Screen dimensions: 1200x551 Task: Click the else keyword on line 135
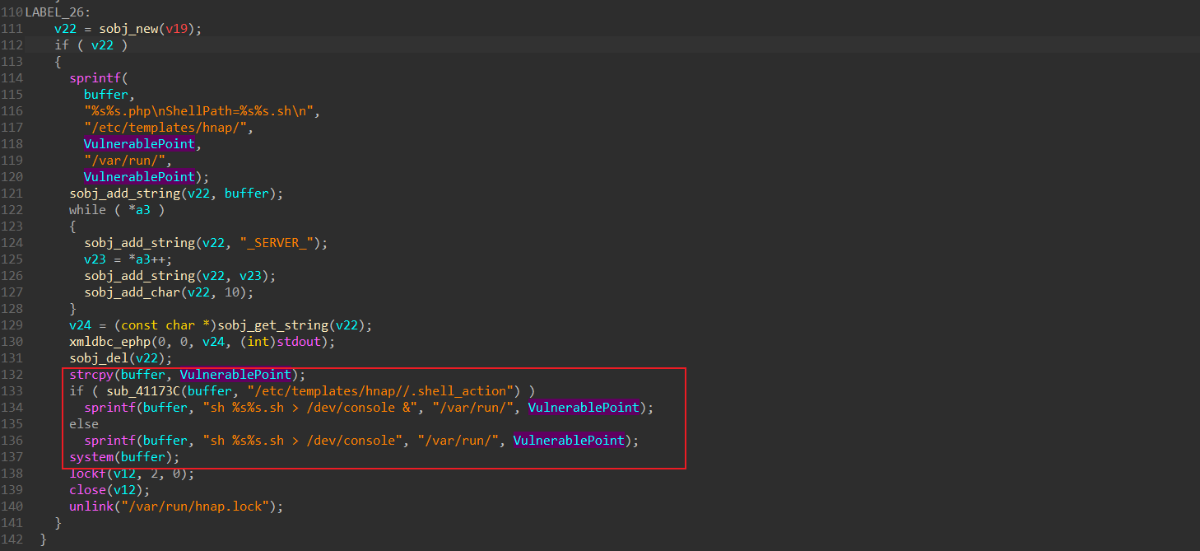coord(84,424)
